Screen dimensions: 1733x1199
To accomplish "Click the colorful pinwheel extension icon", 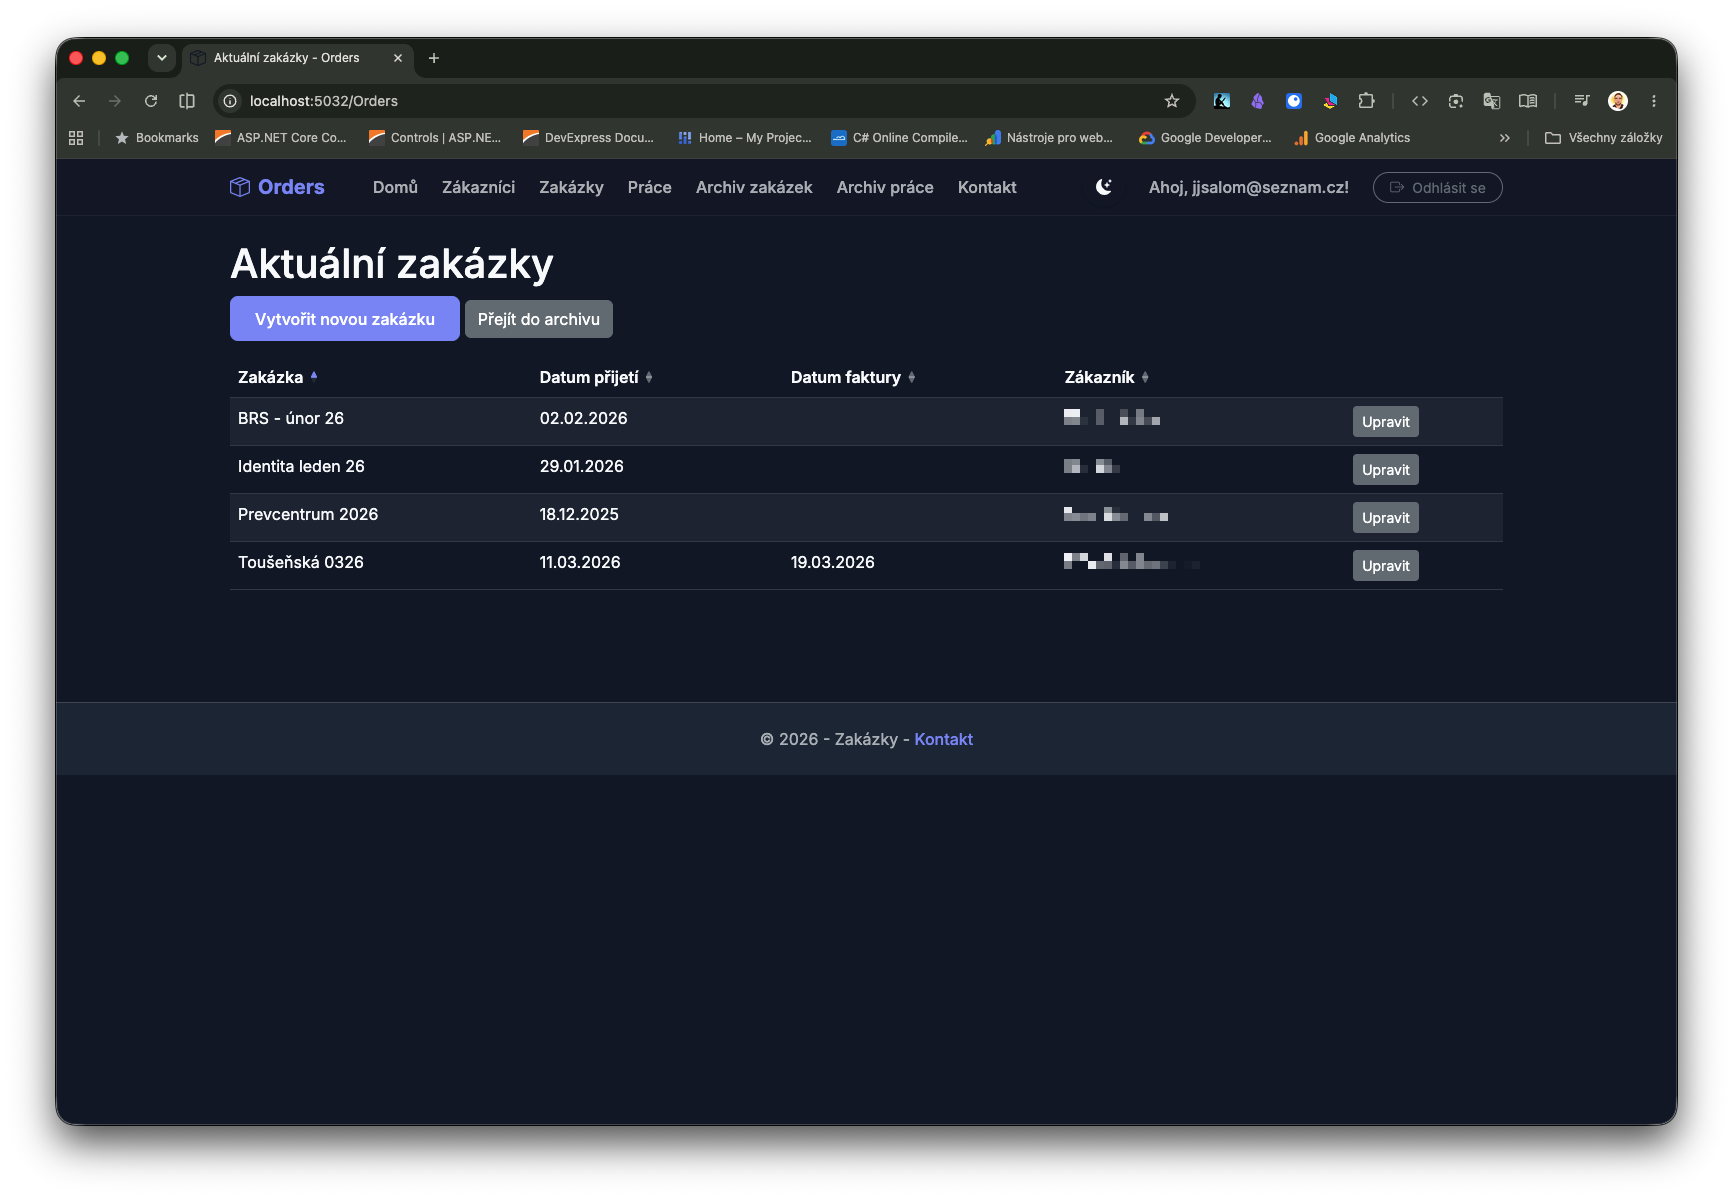I will (1330, 101).
